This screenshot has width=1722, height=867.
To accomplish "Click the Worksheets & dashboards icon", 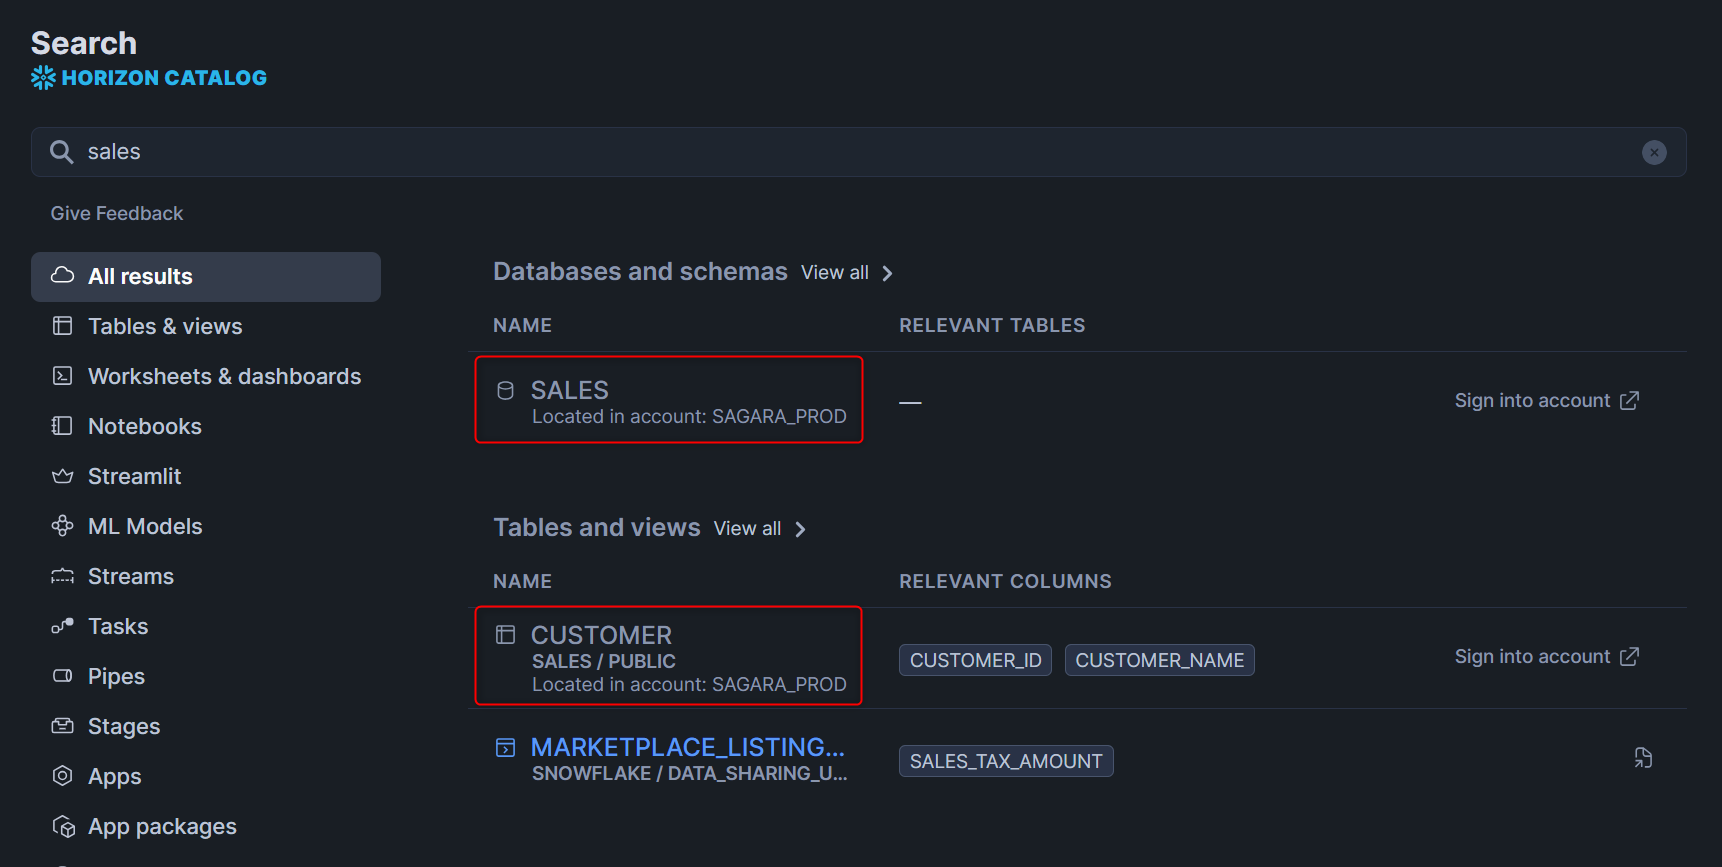I will click(63, 376).
